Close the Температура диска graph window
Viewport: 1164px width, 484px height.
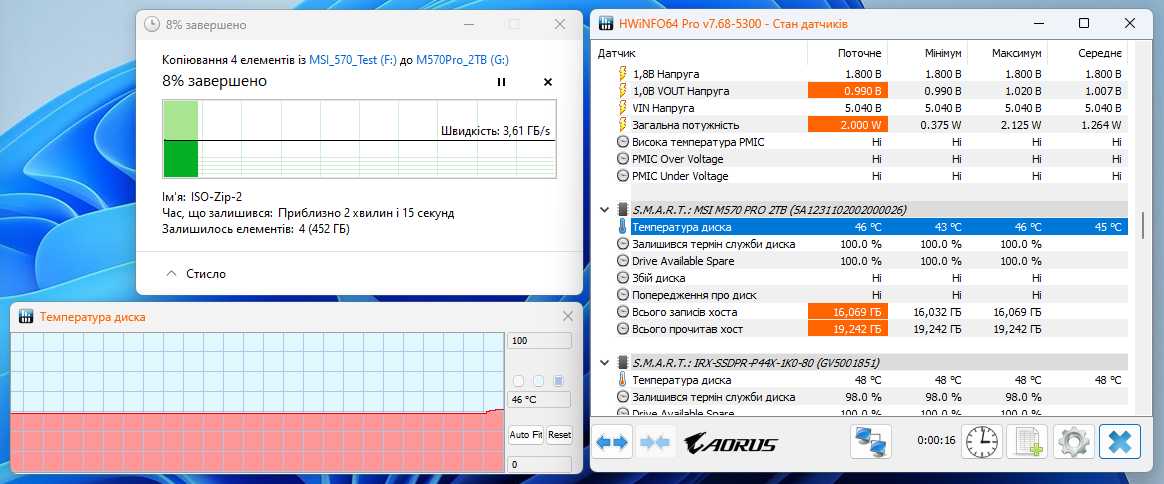(568, 316)
